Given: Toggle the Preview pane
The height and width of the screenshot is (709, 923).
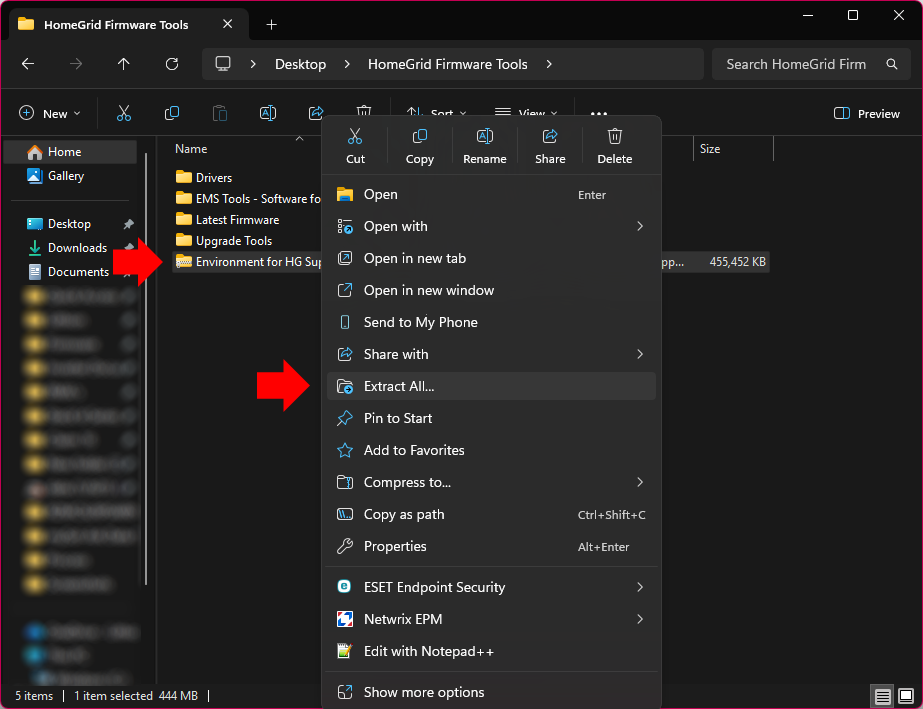Looking at the screenshot, I should pos(866,113).
